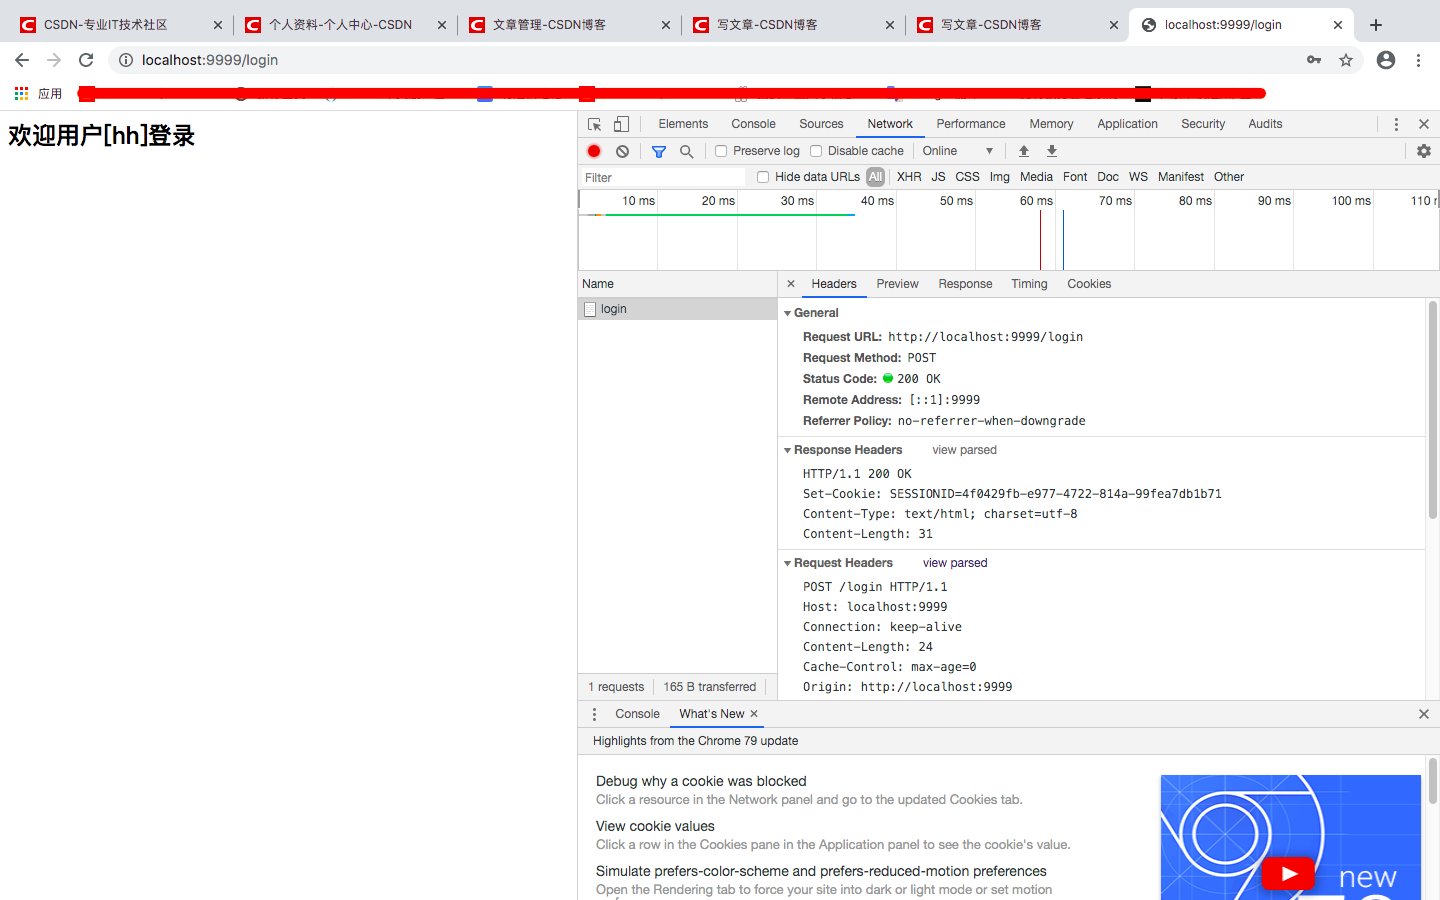Viewport: 1440px width, 900px height.
Task: Close the DevTools panel
Action: 1424,124
